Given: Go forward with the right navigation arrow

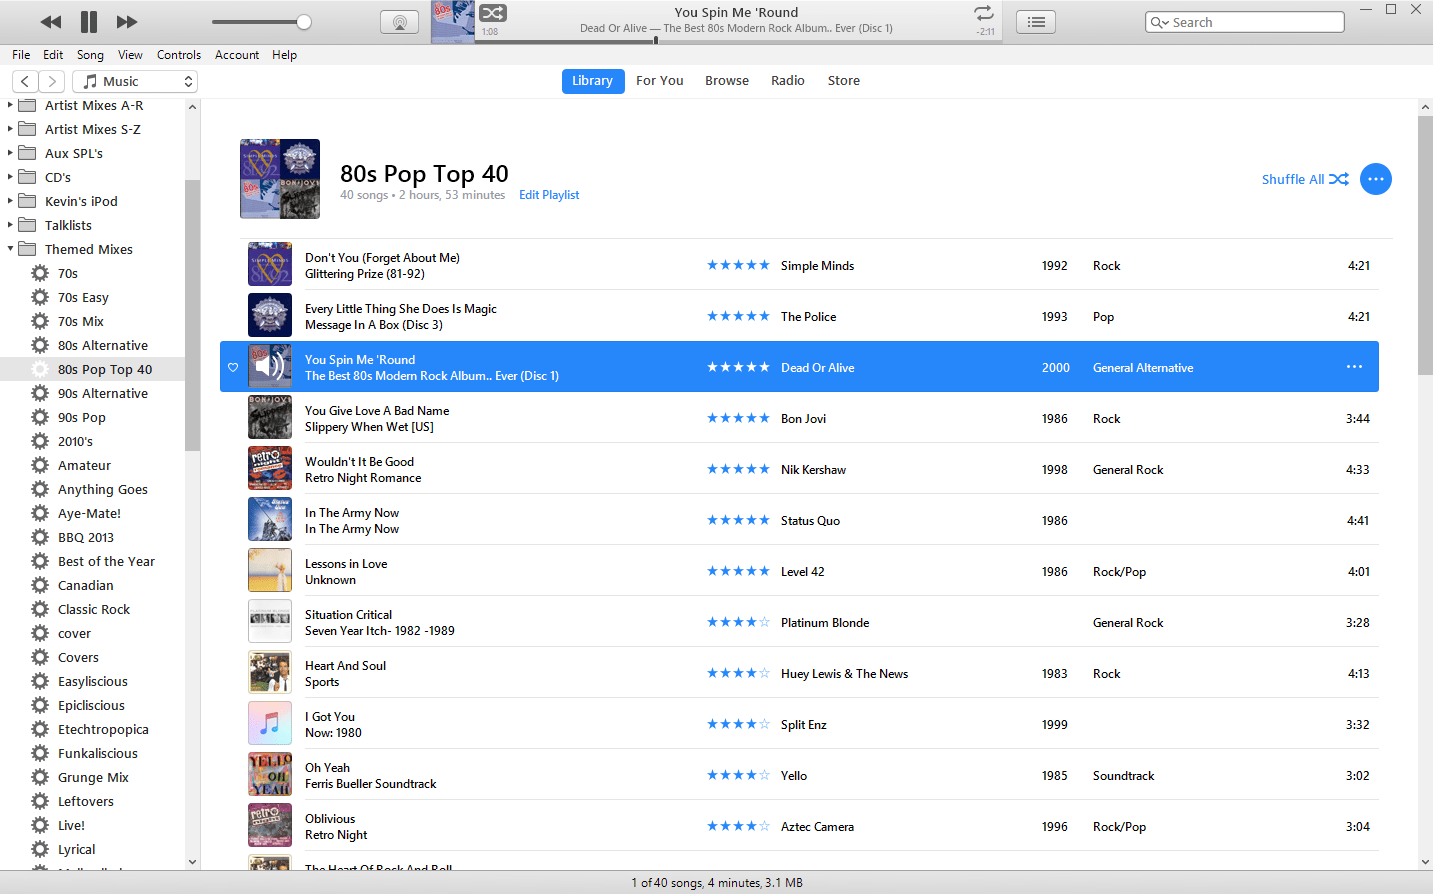Looking at the screenshot, I should coord(52,81).
